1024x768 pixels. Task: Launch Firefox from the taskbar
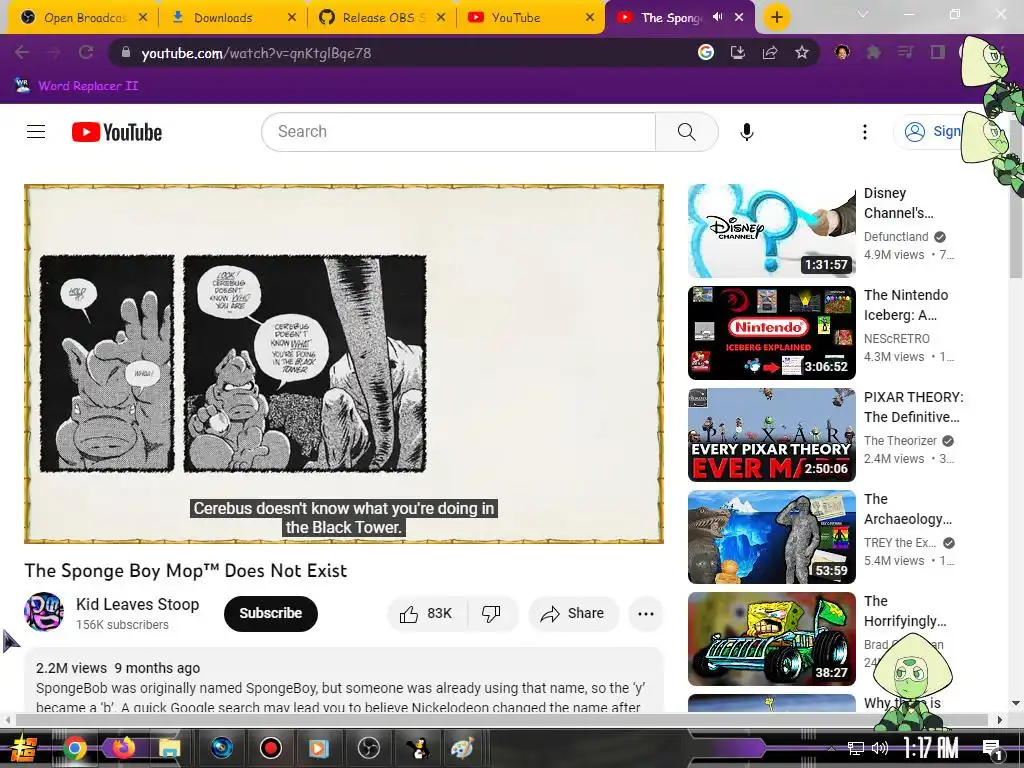coord(123,747)
